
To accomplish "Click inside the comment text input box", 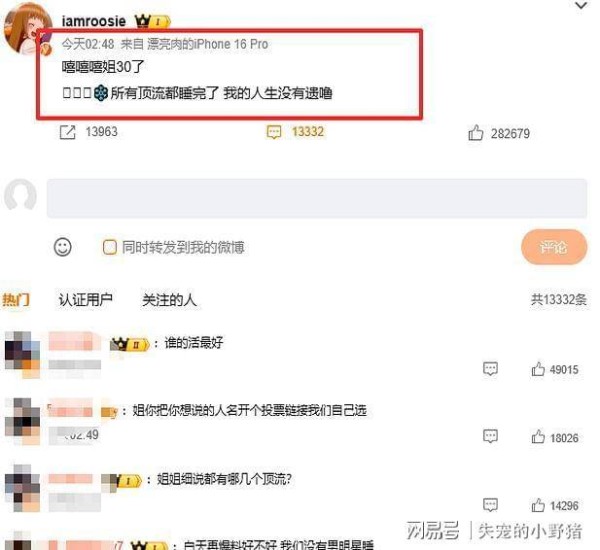I will 317,198.
